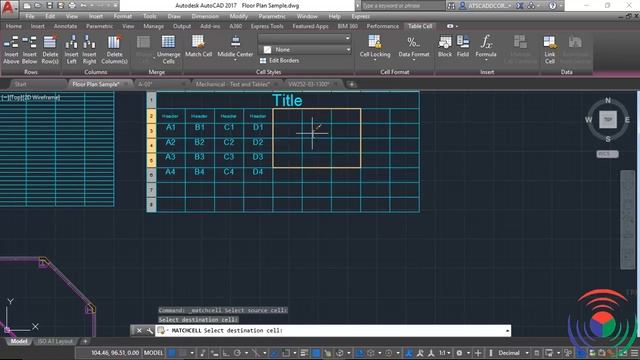Select table cell A1

[x=171, y=127]
